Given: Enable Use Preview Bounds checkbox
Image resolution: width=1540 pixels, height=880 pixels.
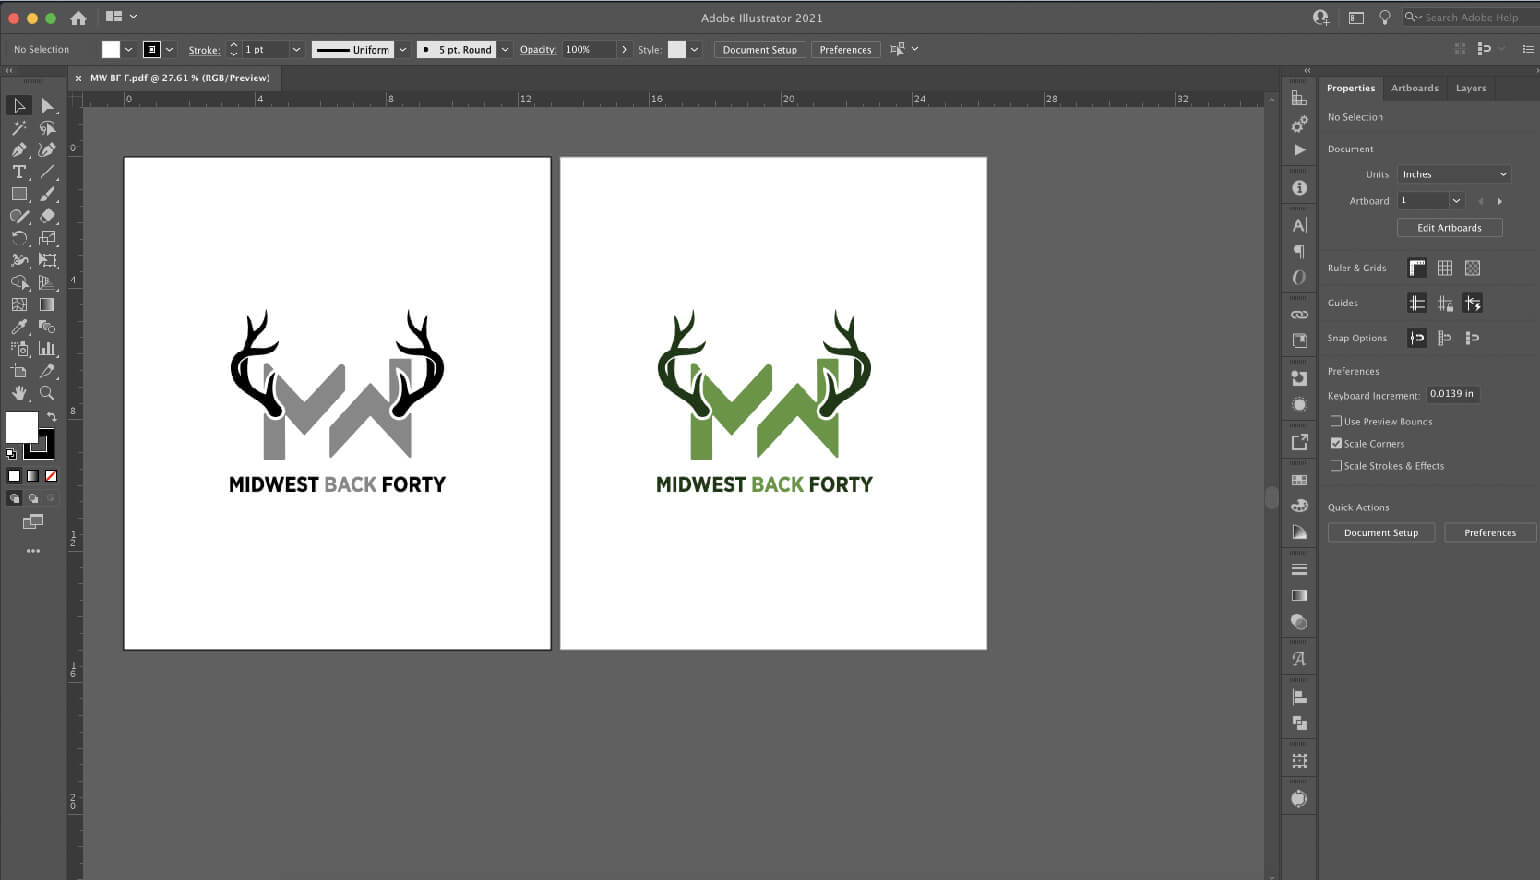Looking at the screenshot, I should [x=1336, y=421].
